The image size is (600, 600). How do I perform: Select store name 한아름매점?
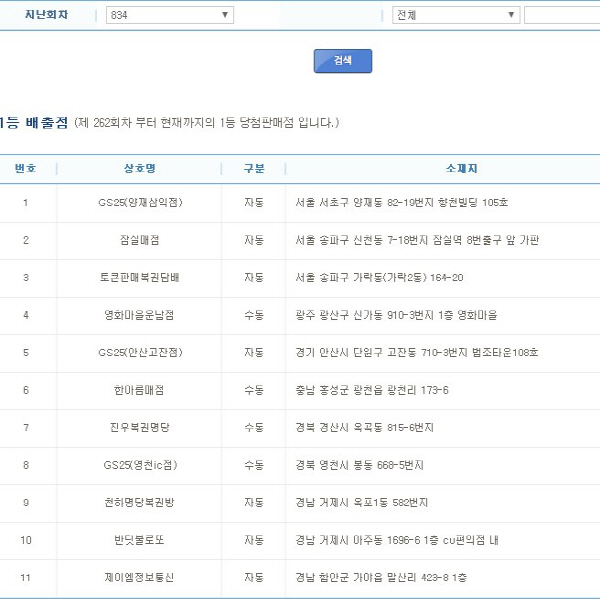click(139, 390)
